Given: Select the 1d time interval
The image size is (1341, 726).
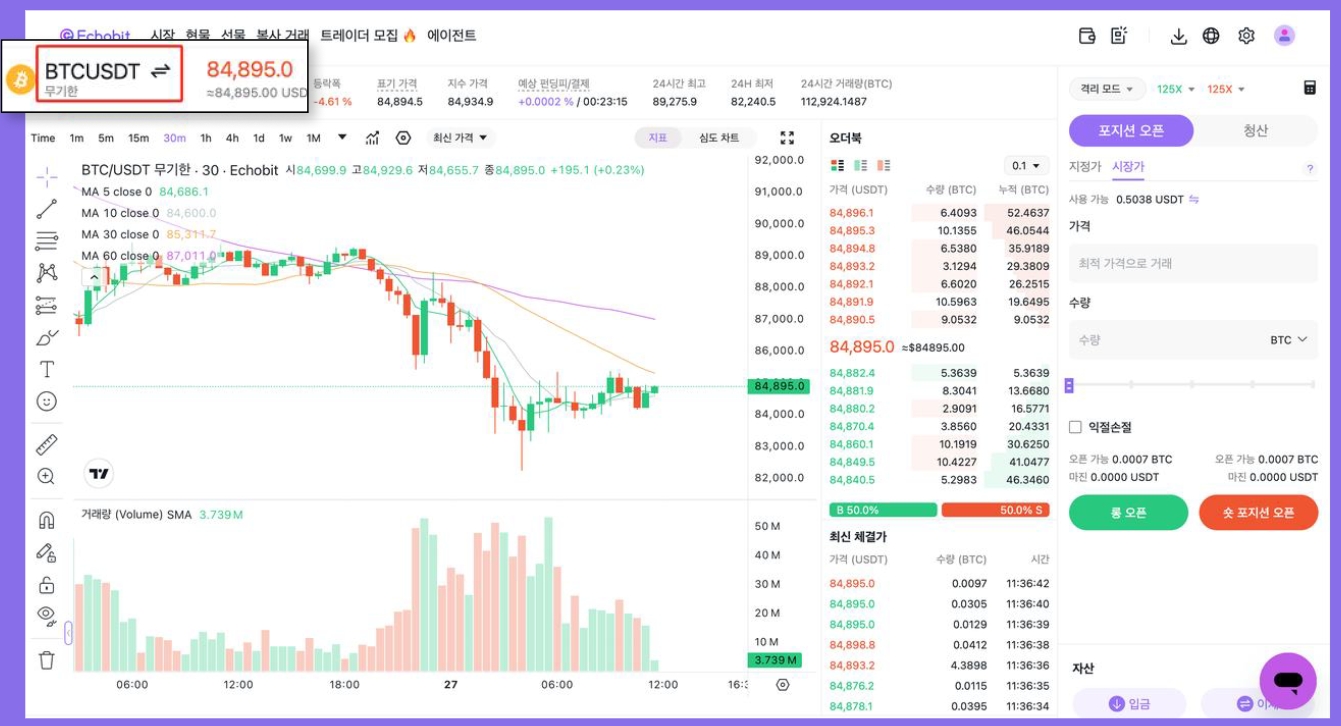Looking at the screenshot, I should click(259, 138).
